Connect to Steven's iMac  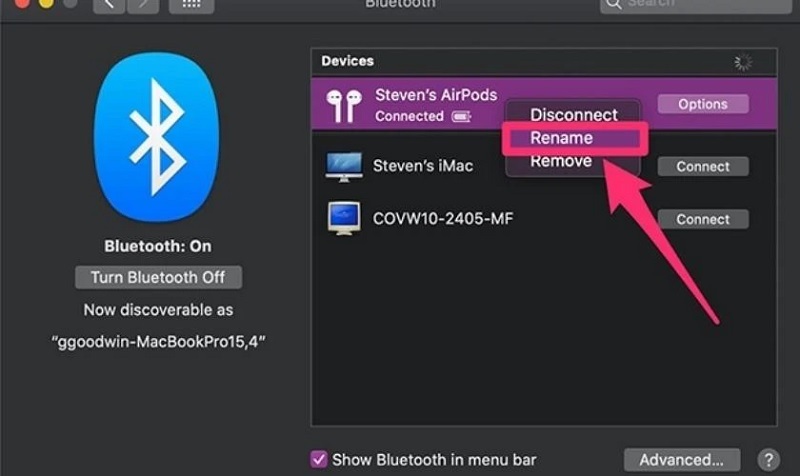pyautogui.click(x=702, y=166)
